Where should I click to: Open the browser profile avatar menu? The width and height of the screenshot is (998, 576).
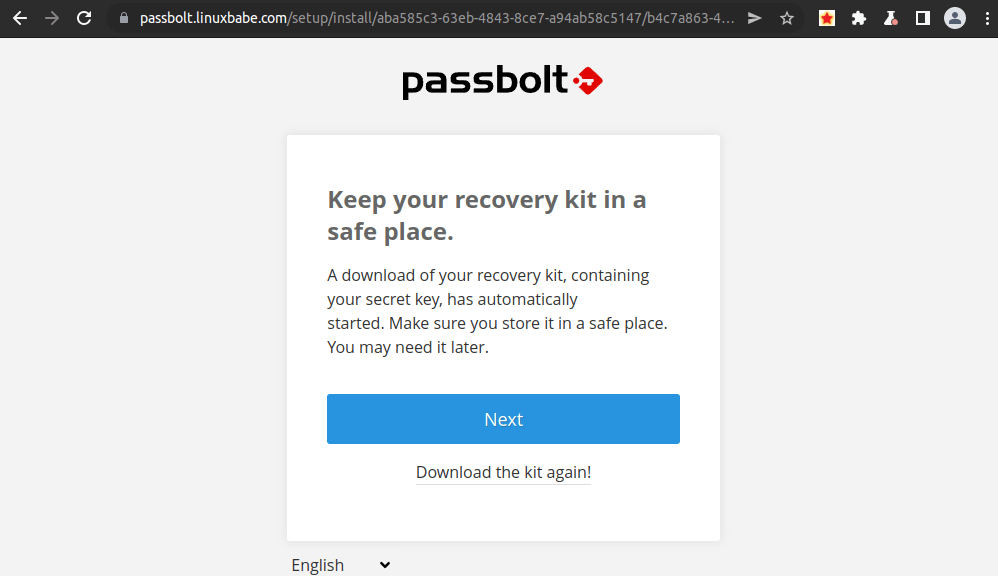coord(955,18)
